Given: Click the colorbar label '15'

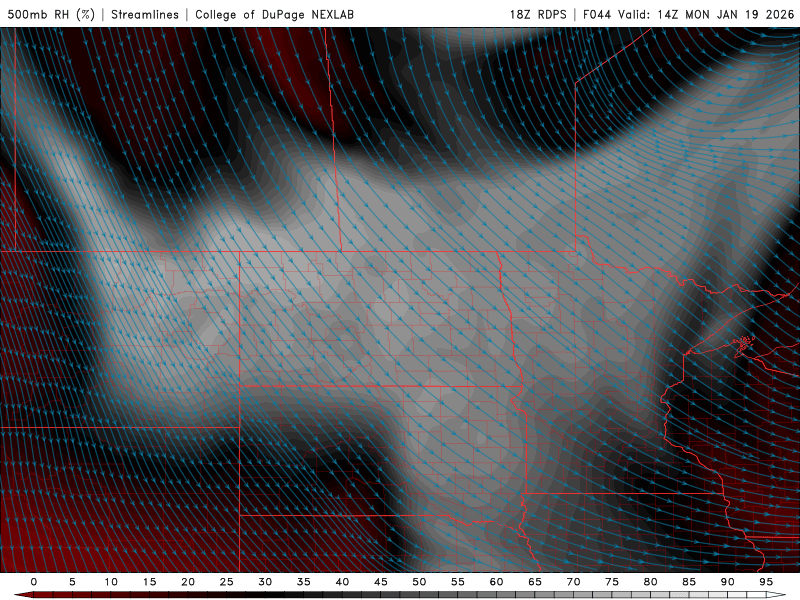Looking at the screenshot, I should click(149, 582).
